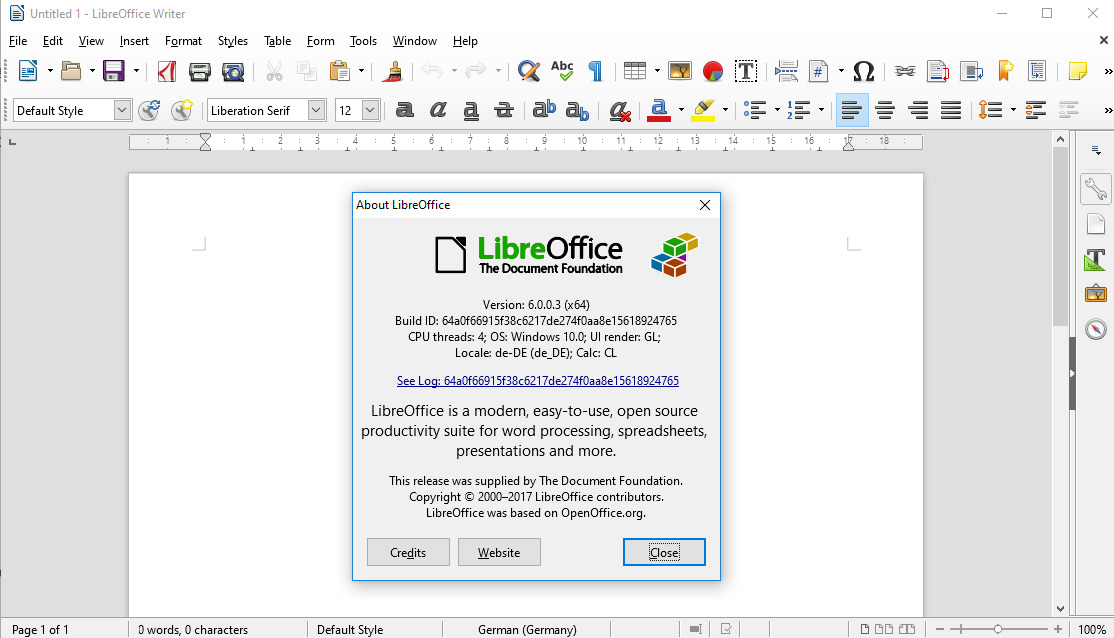Open the Liberation Serif font dropdown
Screen dimensions: 1114x638
315,110
